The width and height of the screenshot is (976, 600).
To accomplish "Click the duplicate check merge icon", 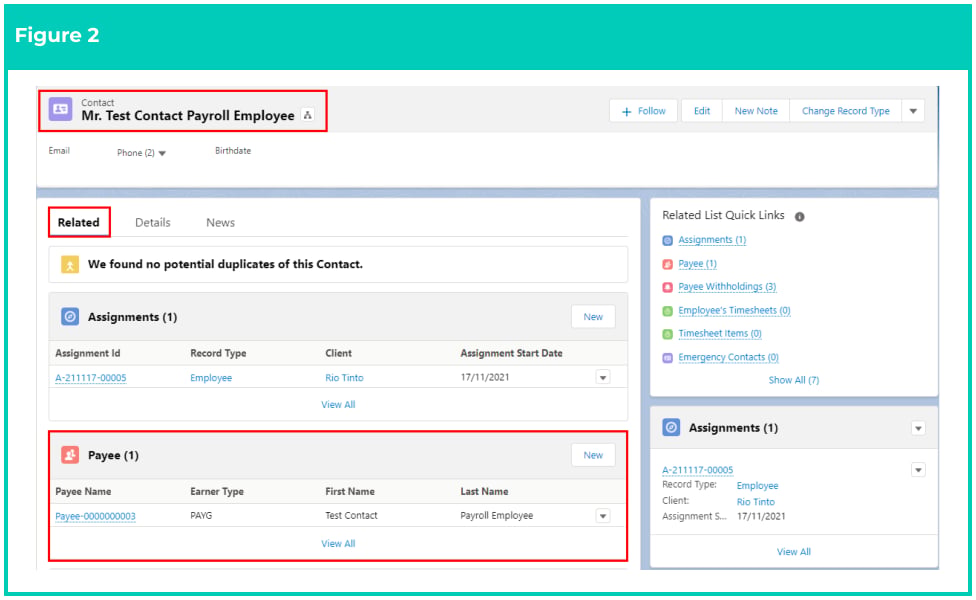I will click(x=70, y=265).
